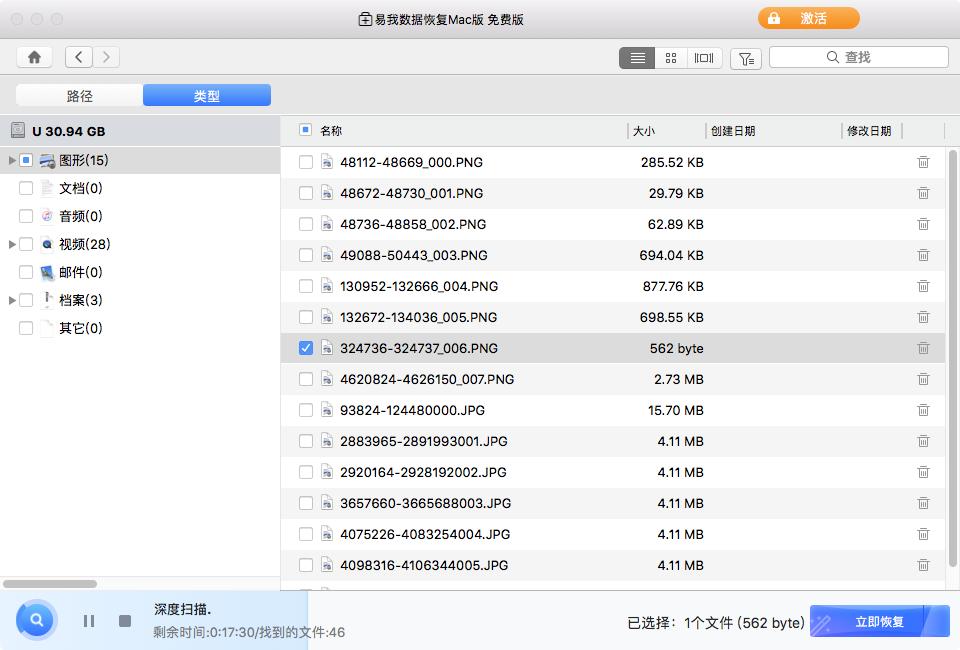This screenshot has height=650, width=960.
Task: Stop the deep scan
Action: pyautogui.click(x=122, y=620)
